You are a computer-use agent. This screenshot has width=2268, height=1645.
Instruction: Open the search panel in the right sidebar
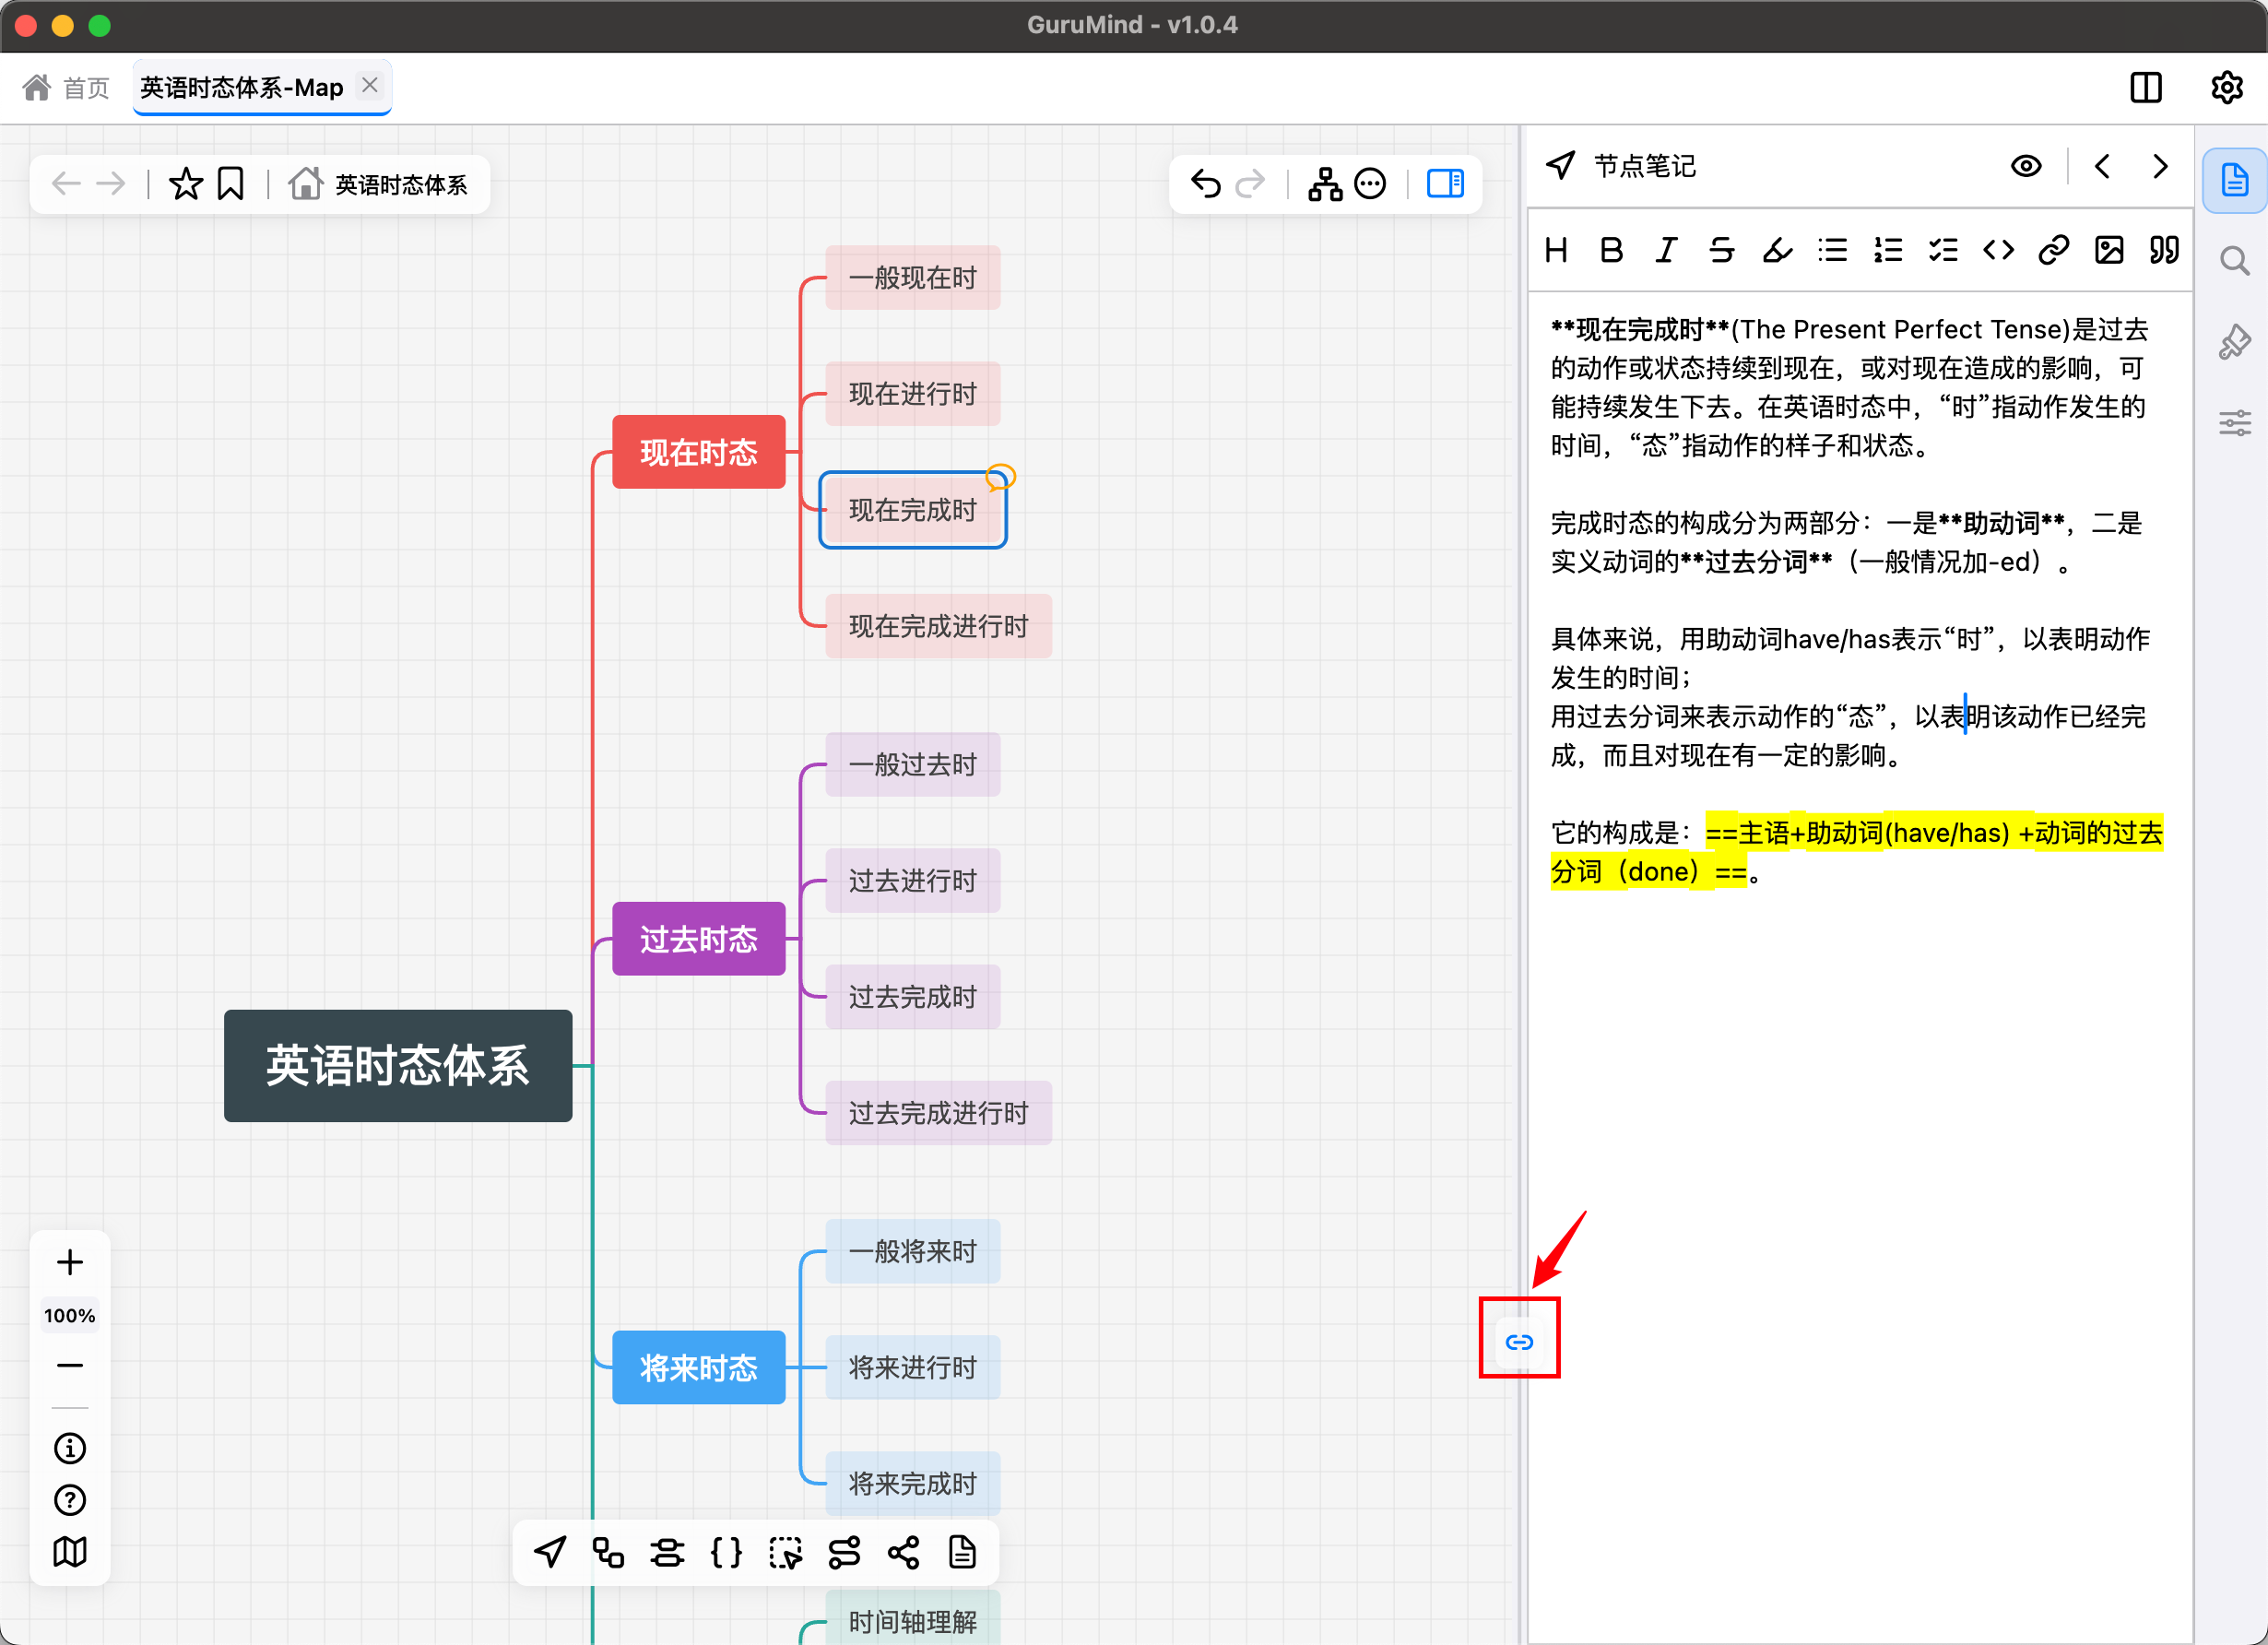[x=2234, y=261]
